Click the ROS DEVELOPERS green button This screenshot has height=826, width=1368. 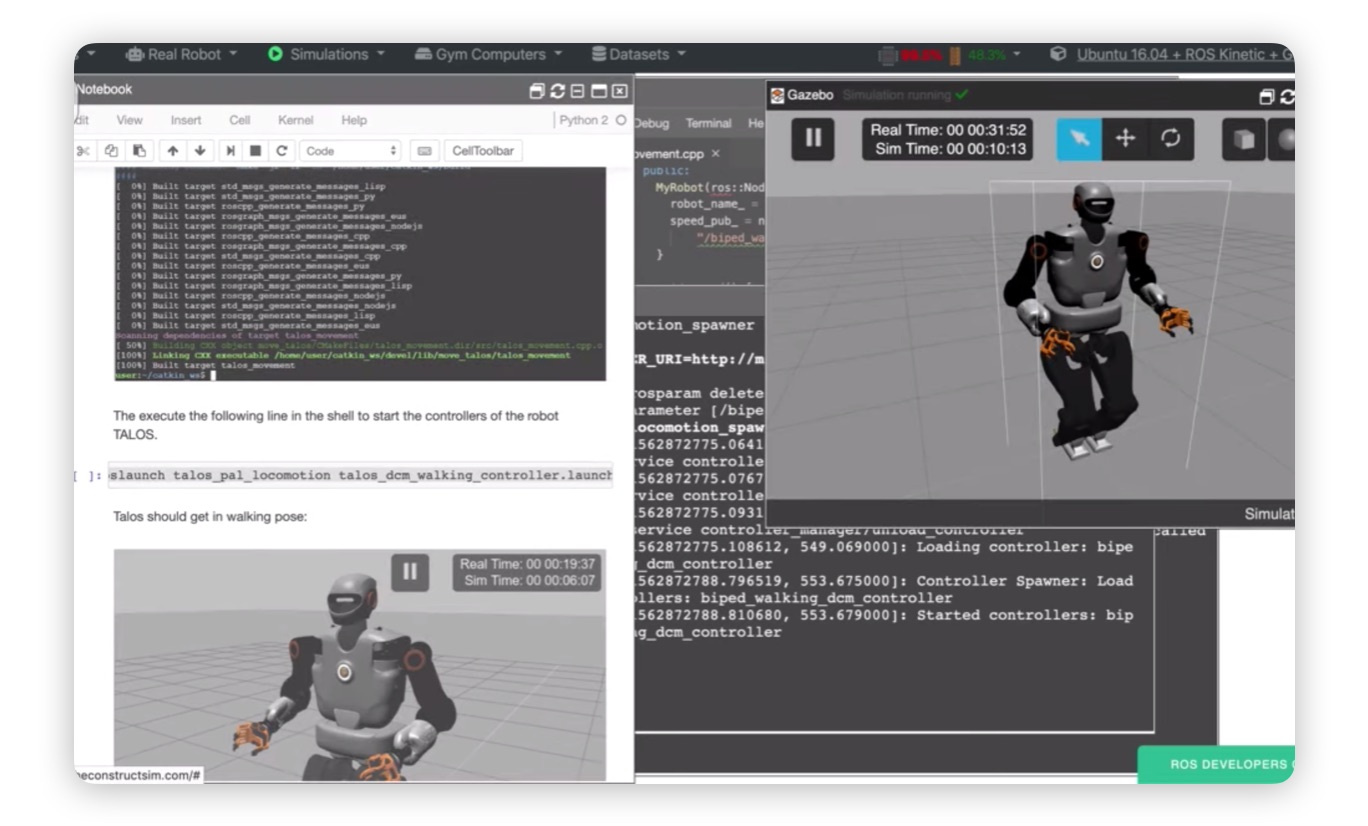click(1216, 764)
